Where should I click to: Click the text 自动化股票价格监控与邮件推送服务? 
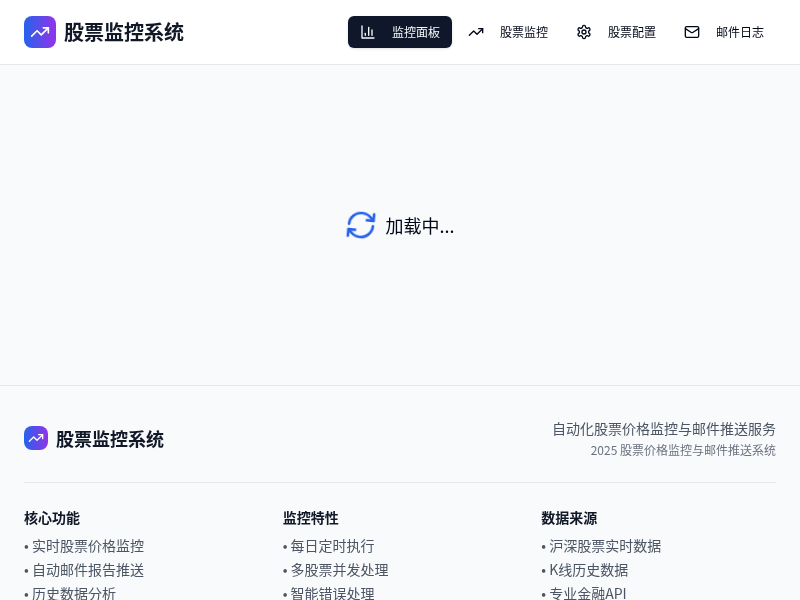[664, 429]
